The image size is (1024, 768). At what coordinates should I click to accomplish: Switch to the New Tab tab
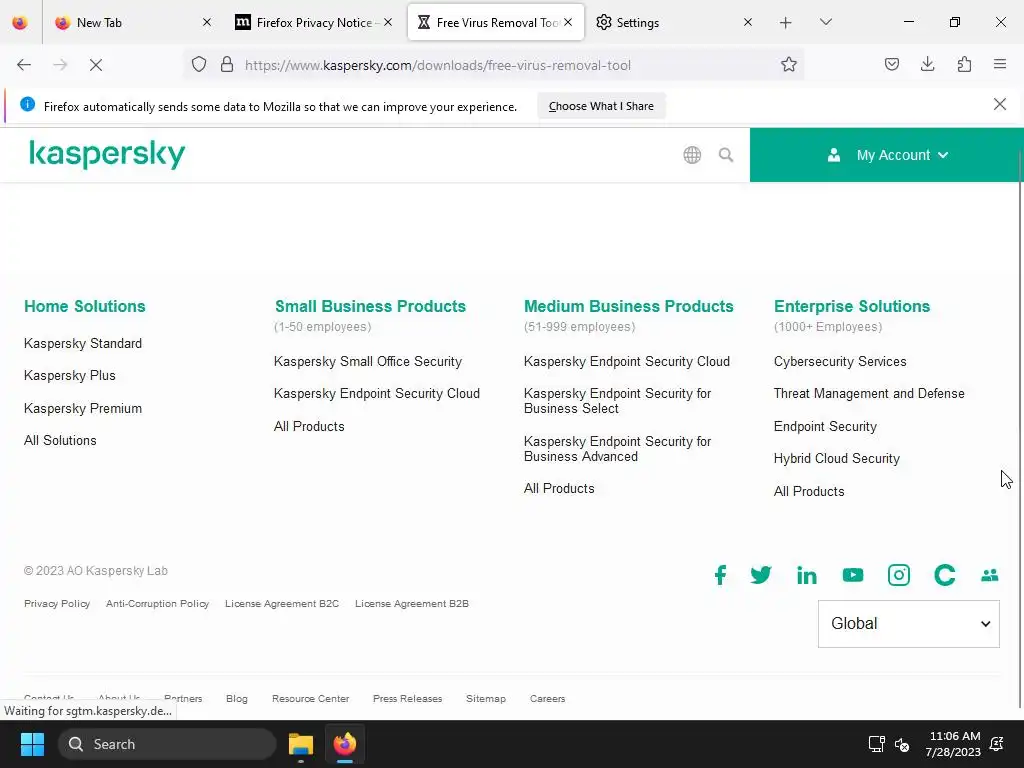tap(134, 23)
